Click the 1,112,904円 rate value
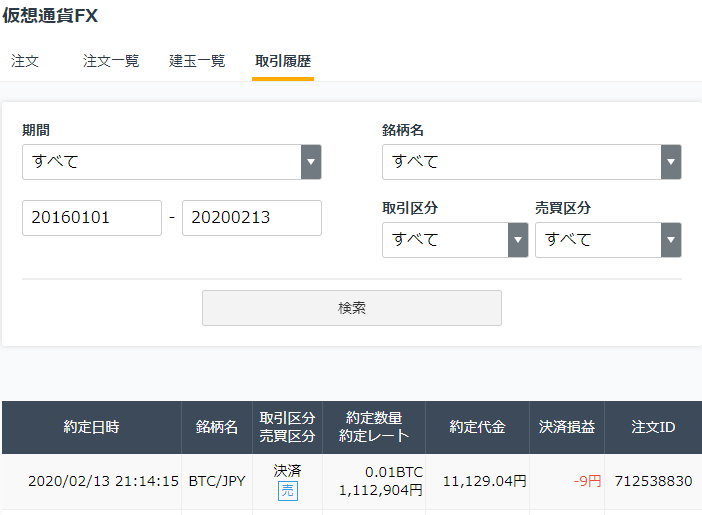This screenshot has width=702, height=515. (381, 490)
